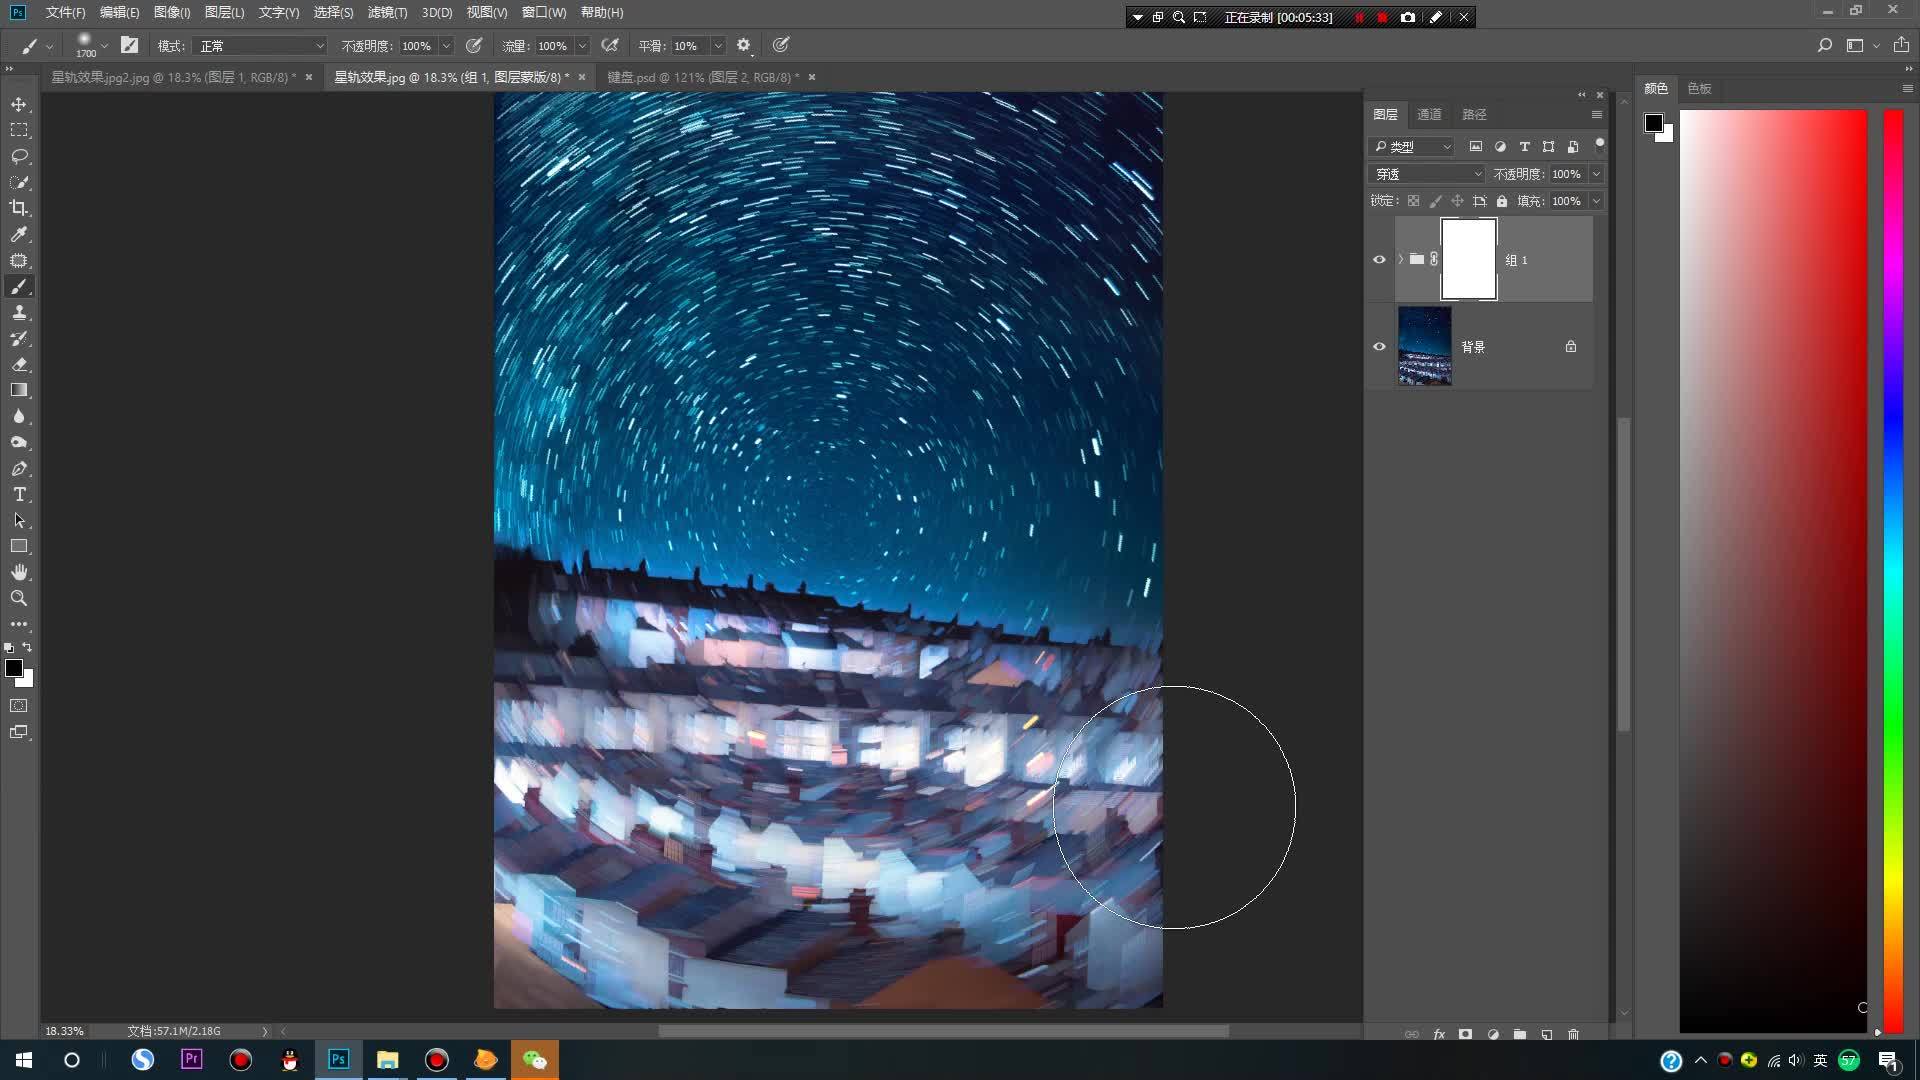This screenshot has width=1920, height=1080.
Task: Click the foreground color swatch in toolbar
Action: (x=13, y=668)
